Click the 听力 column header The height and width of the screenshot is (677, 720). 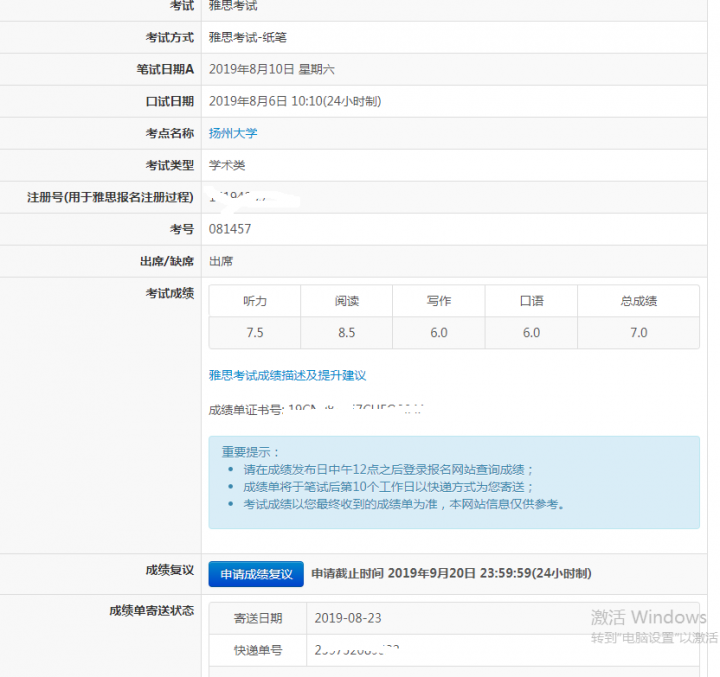point(255,301)
